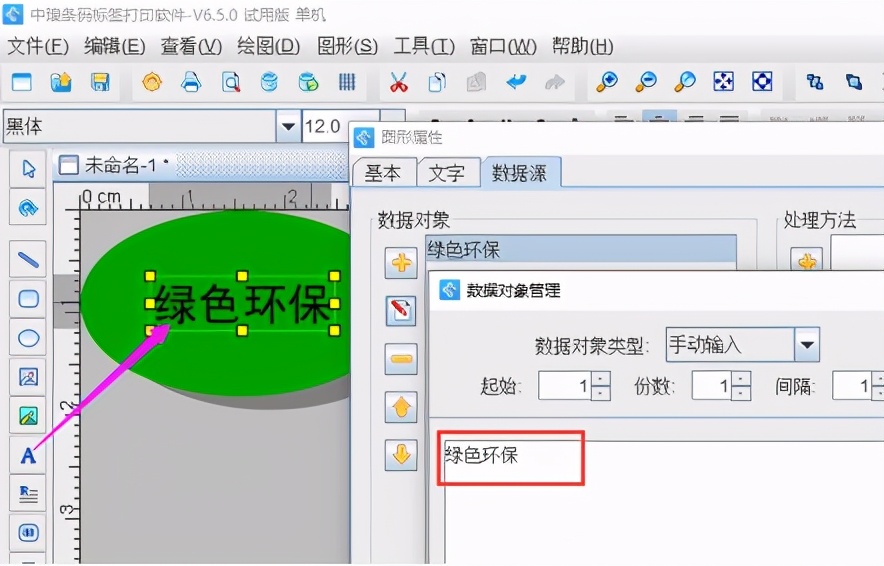Screen dimensions: 884x566
Task: Select the insert image tool
Action: (x=28, y=377)
